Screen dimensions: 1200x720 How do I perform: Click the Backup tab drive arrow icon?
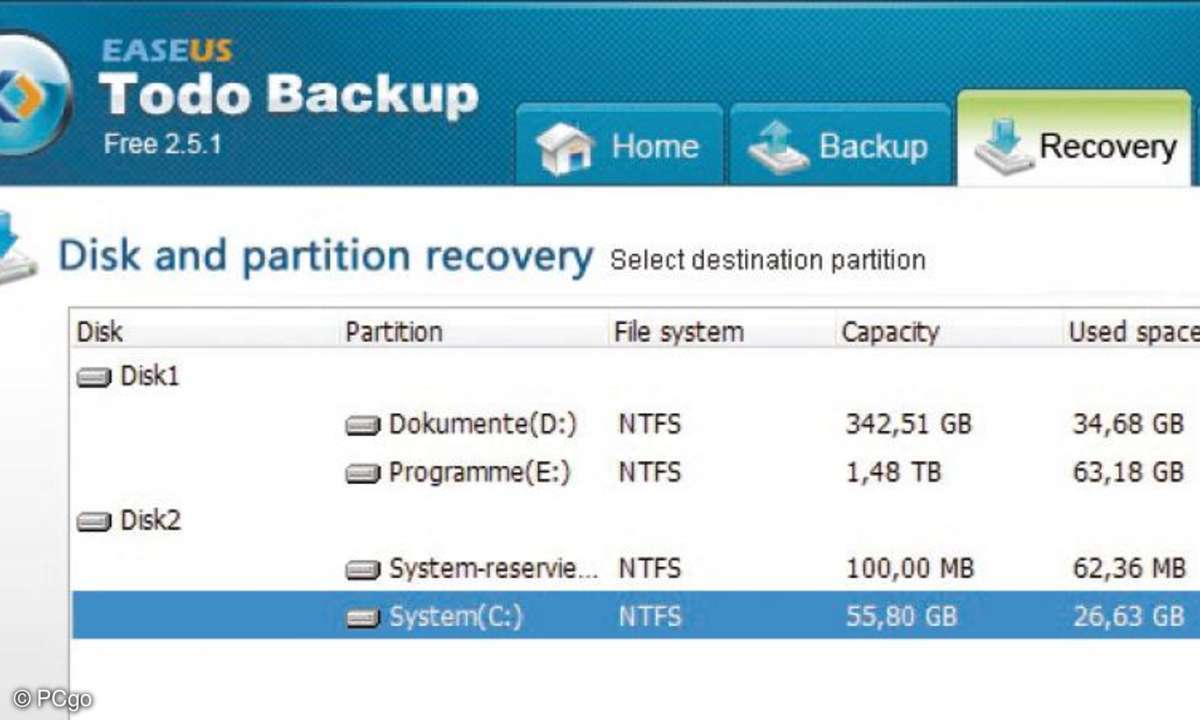tap(778, 147)
